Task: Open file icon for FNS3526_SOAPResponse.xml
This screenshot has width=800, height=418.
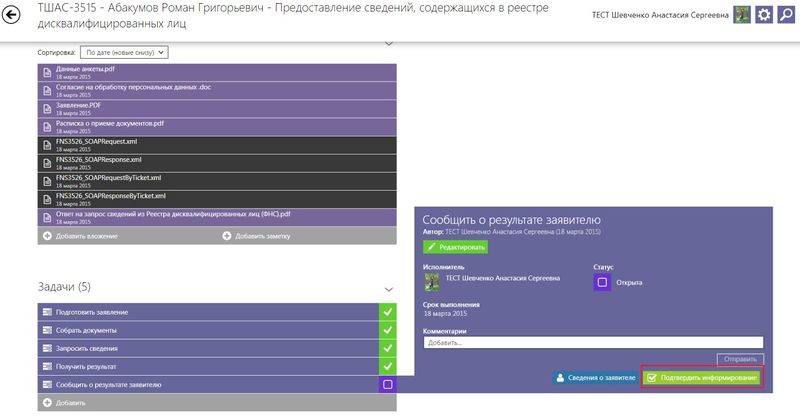Action: 47,163
